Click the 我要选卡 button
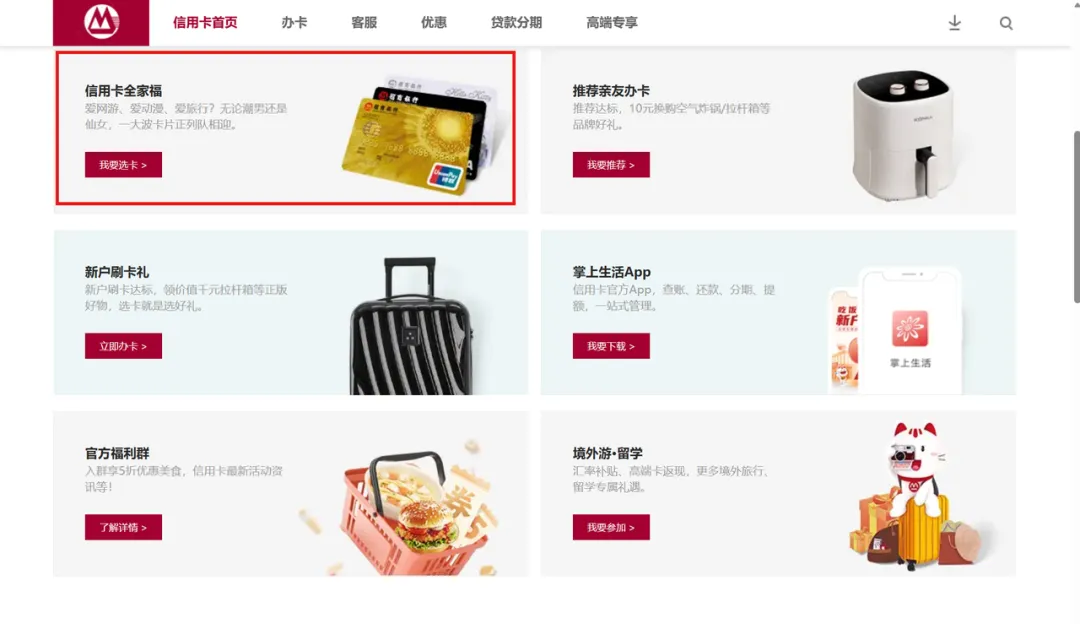This screenshot has width=1080, height=624. pyautogui.click(x=123, y=165)
